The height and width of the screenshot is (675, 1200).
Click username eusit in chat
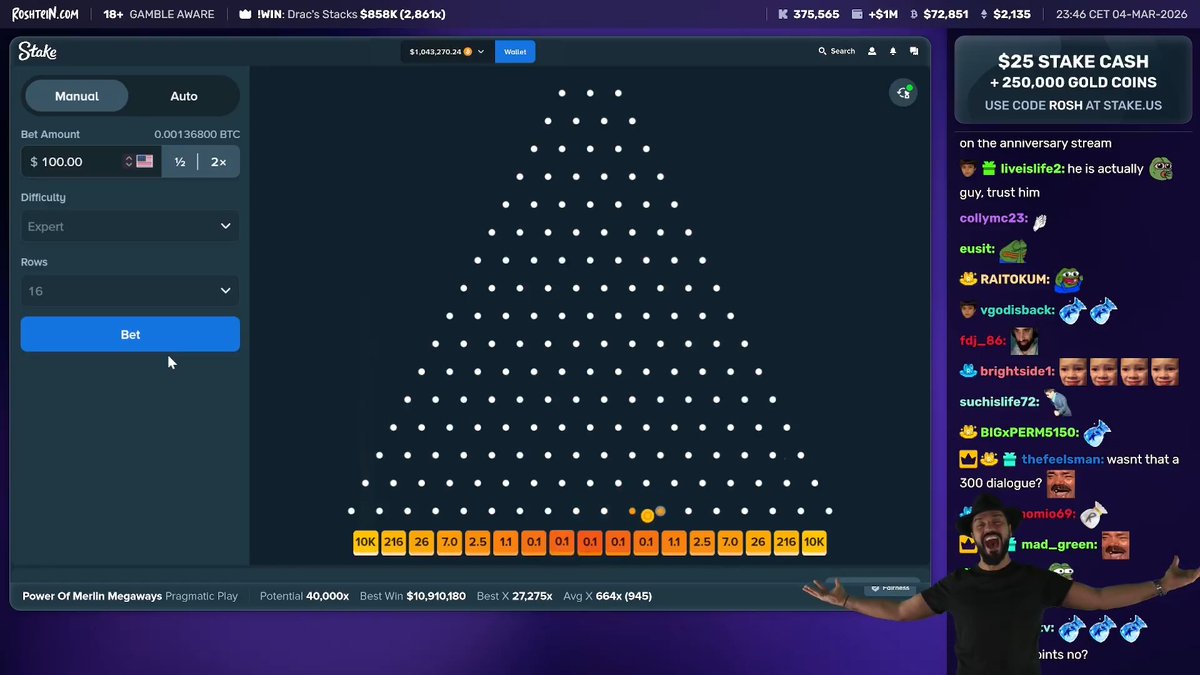(977, 249)
